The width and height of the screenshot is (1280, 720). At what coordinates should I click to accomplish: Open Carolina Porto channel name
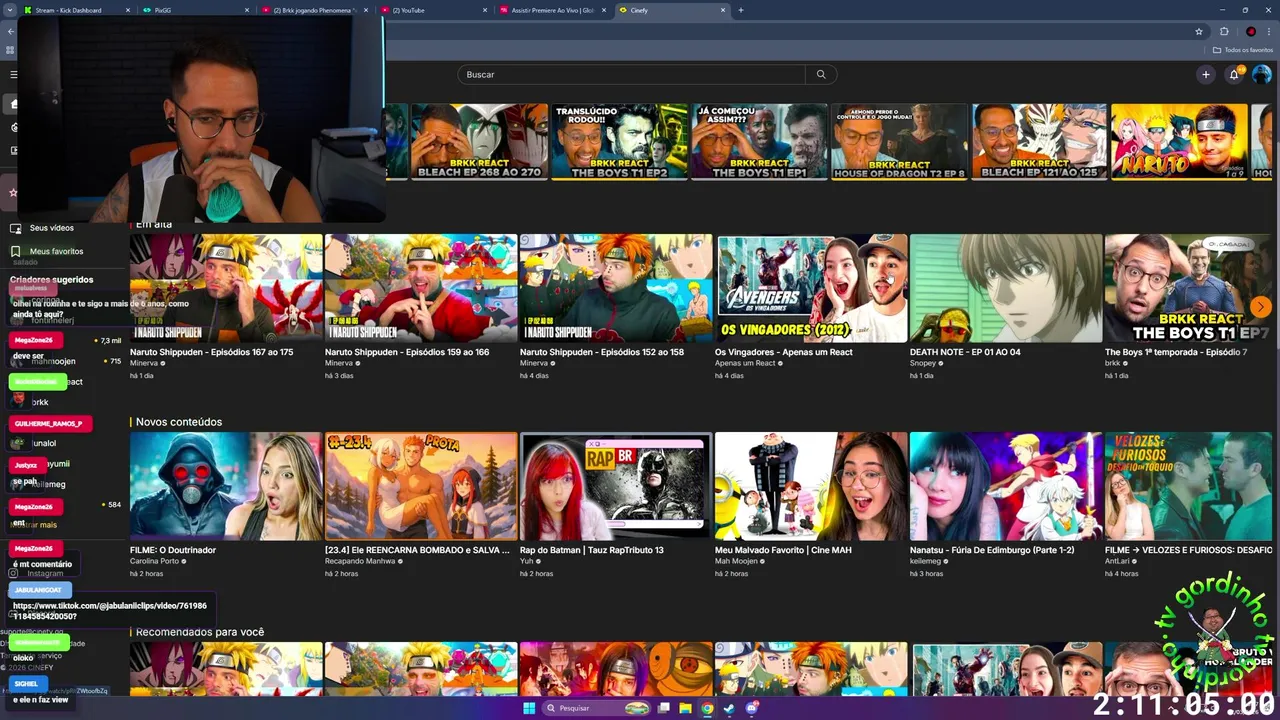coord(154,561)
